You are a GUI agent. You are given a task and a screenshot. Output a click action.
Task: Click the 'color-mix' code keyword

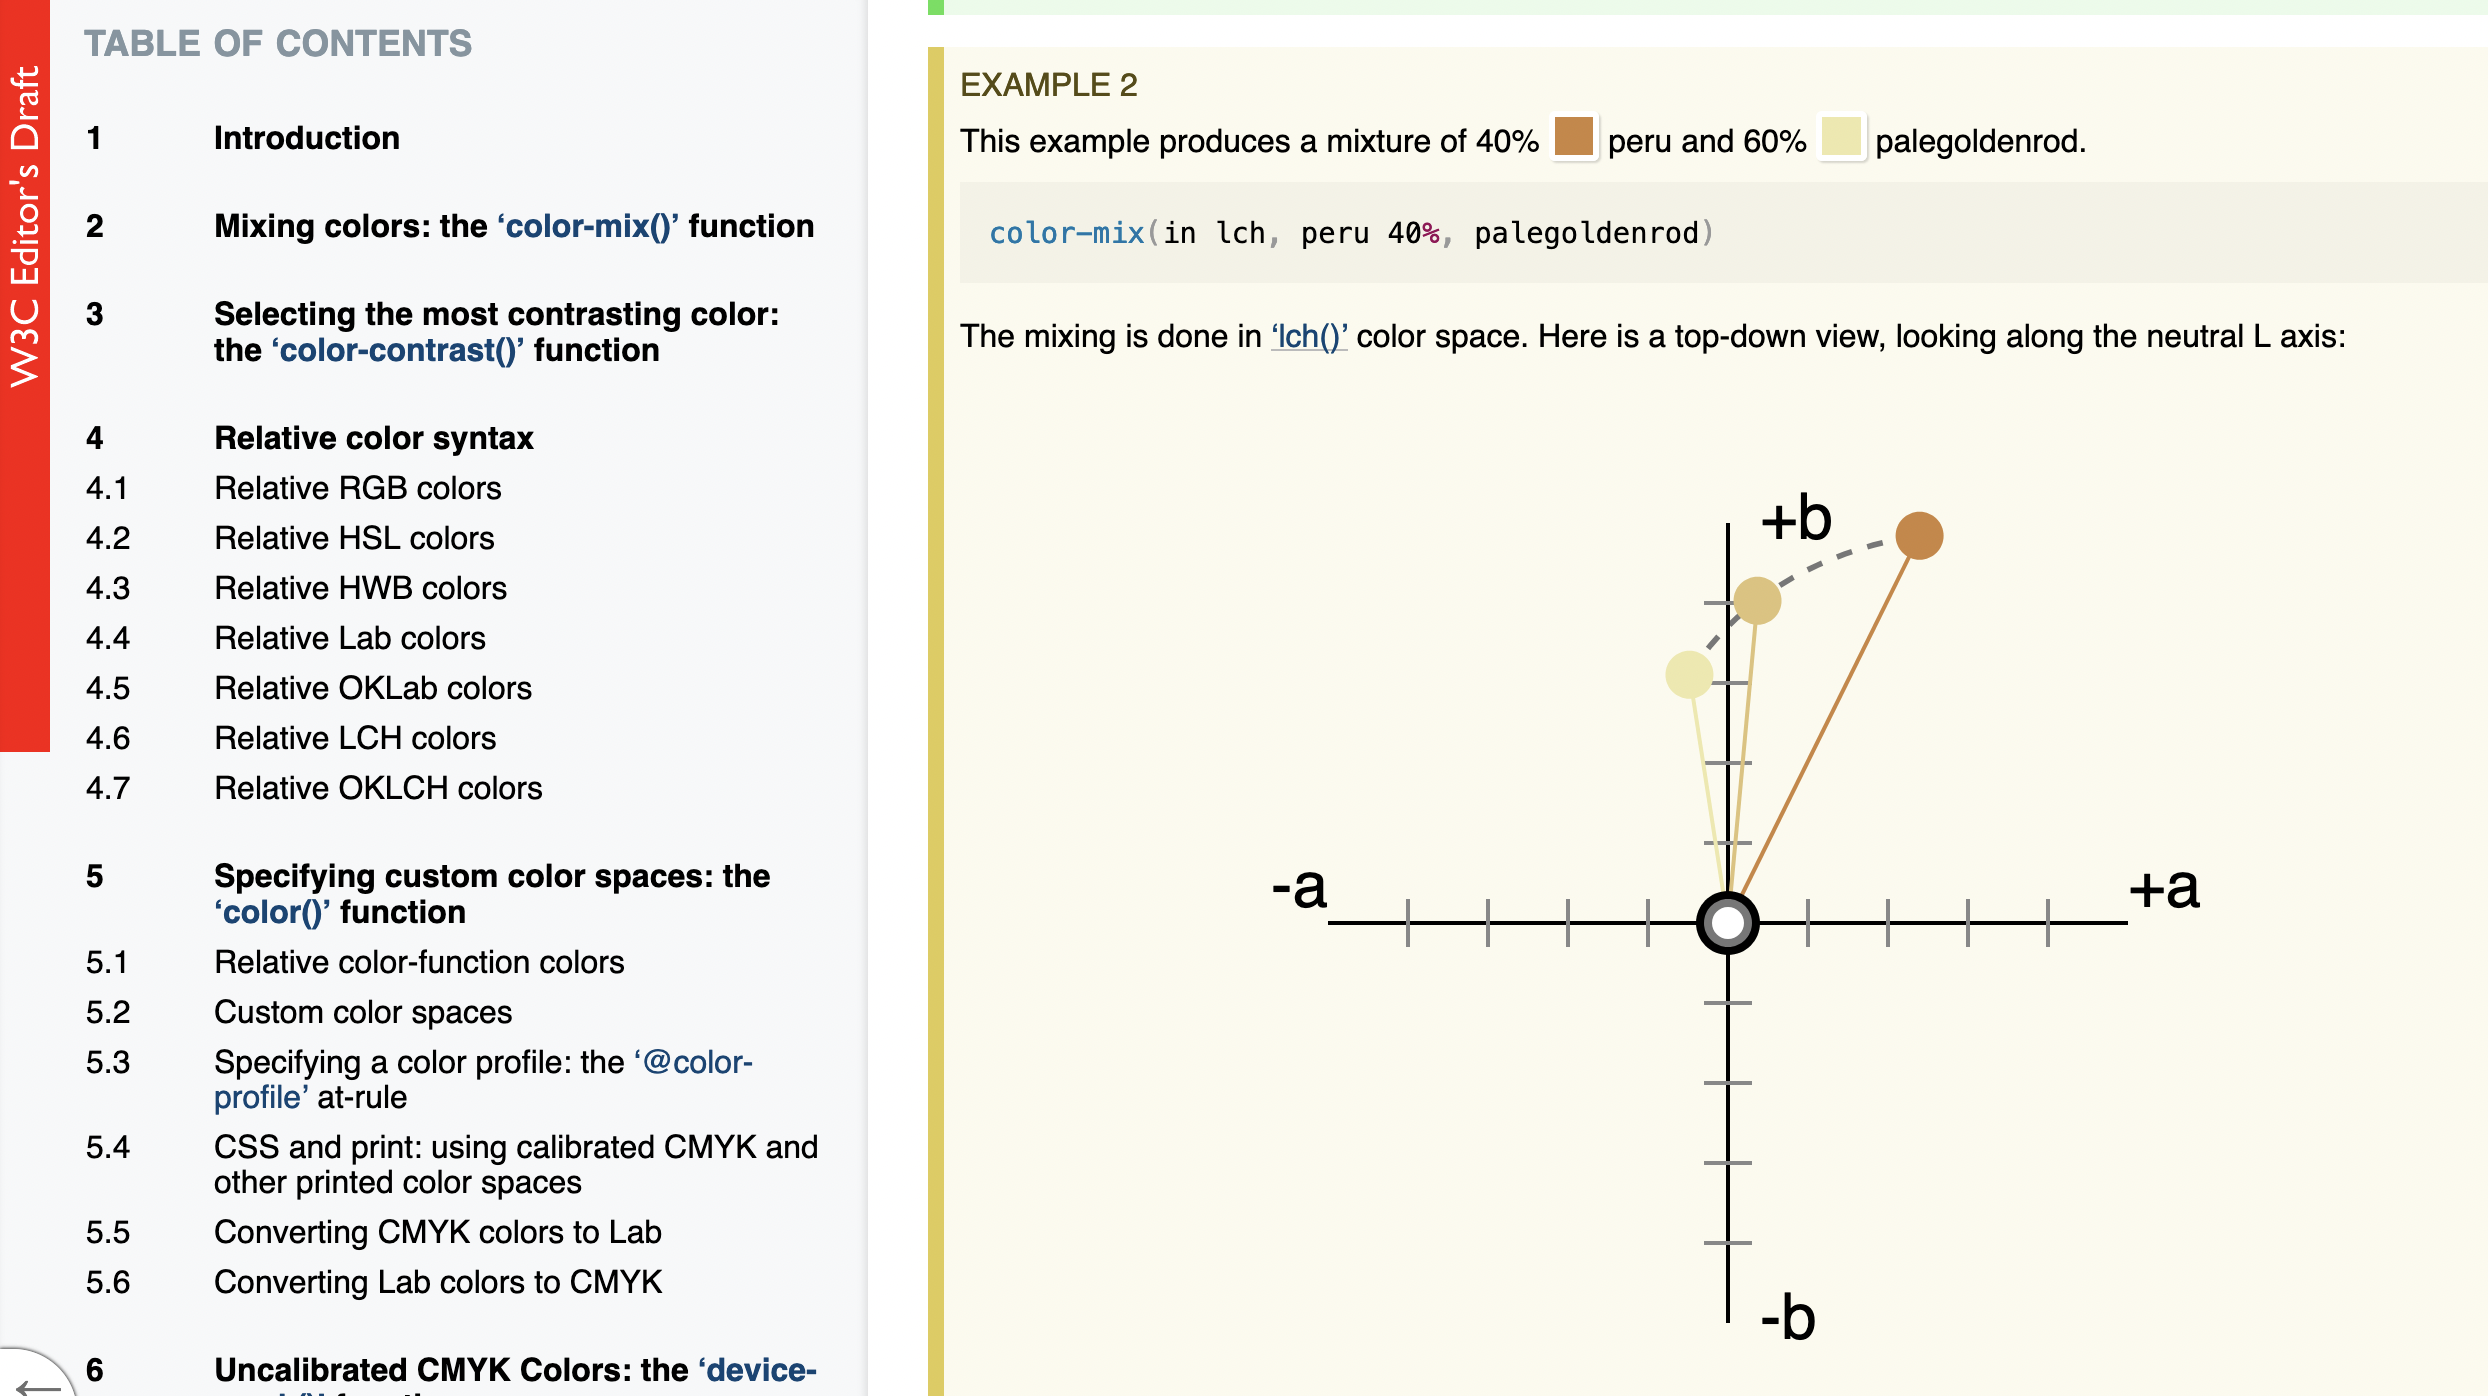tap(1066, 233)
